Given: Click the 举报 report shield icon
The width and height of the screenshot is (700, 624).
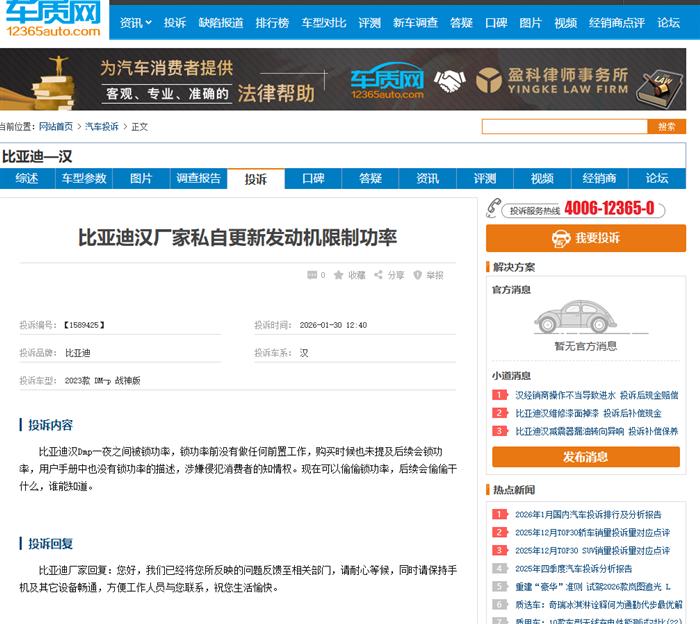Looking at the screenshot, I should pyautogui.click(x=419, y=275).
